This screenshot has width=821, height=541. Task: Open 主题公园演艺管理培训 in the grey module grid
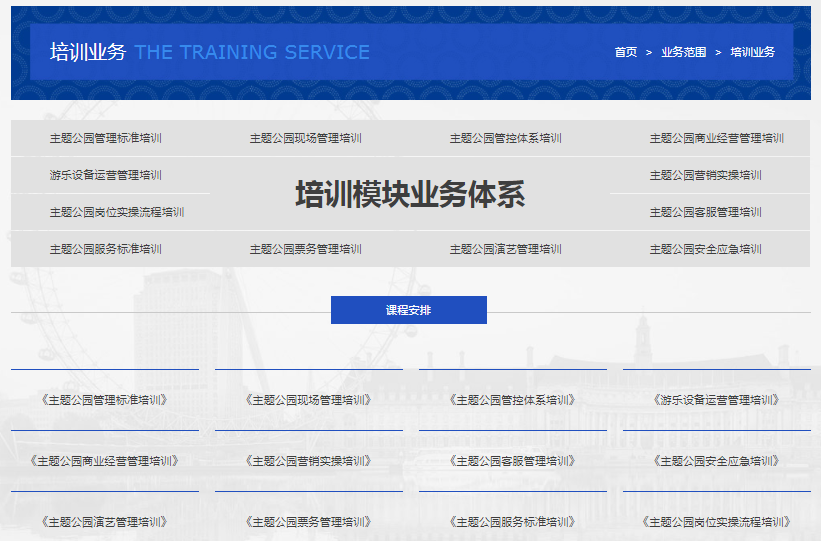click(506, 249)
